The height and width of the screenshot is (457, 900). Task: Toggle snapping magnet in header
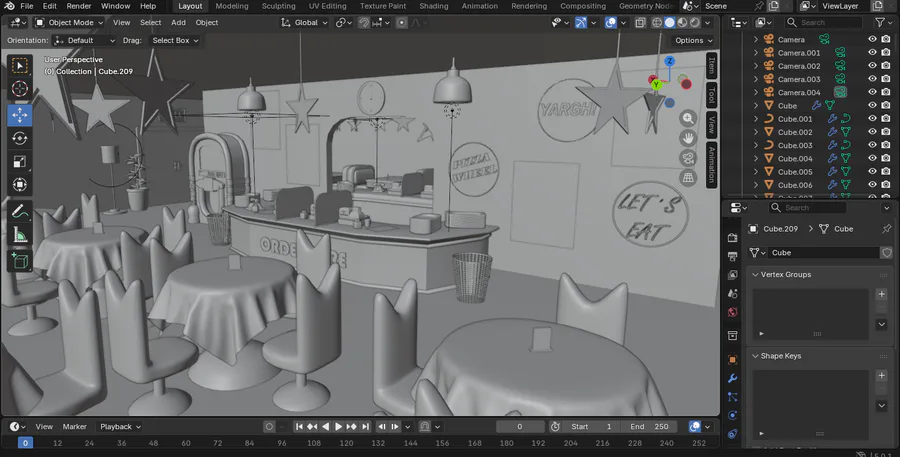coord(364,22)
